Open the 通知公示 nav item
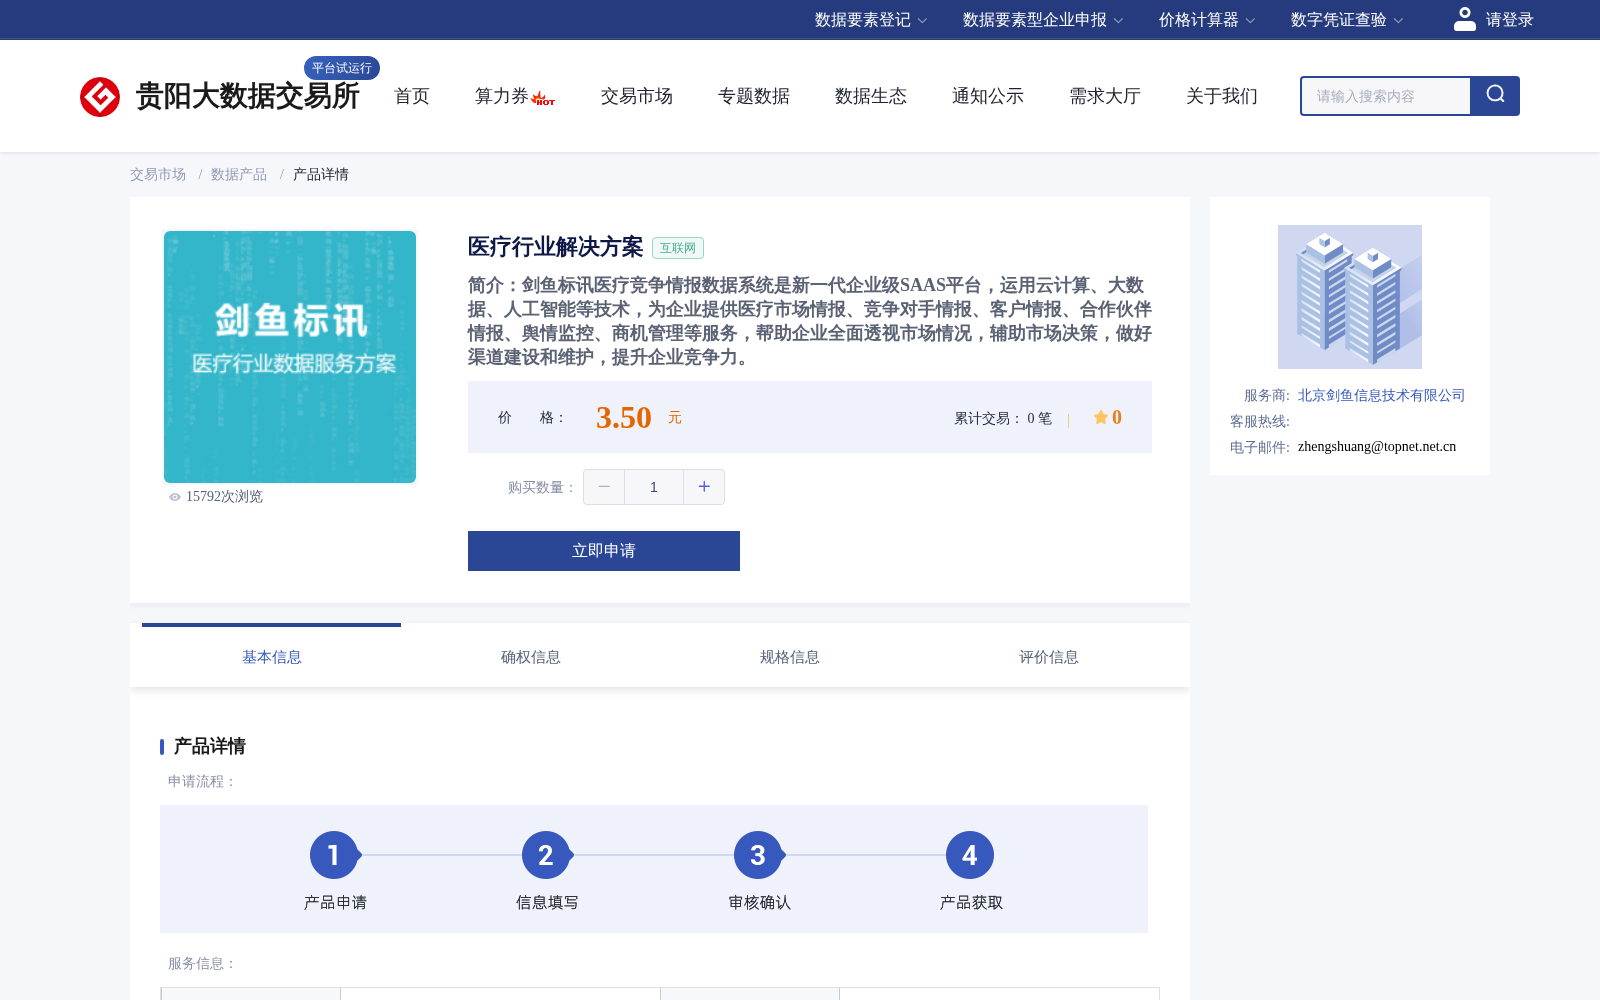This screenshot has height=1000, width=1600. coord(988,96)
